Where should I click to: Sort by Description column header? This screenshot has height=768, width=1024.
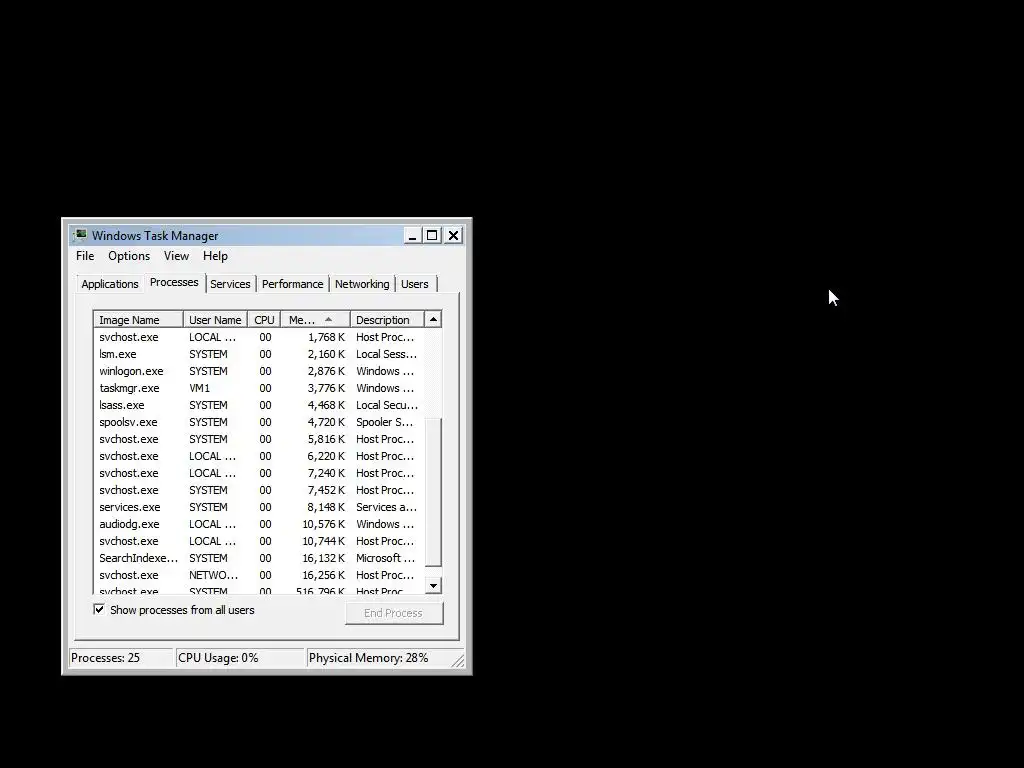tap(387, 320)
